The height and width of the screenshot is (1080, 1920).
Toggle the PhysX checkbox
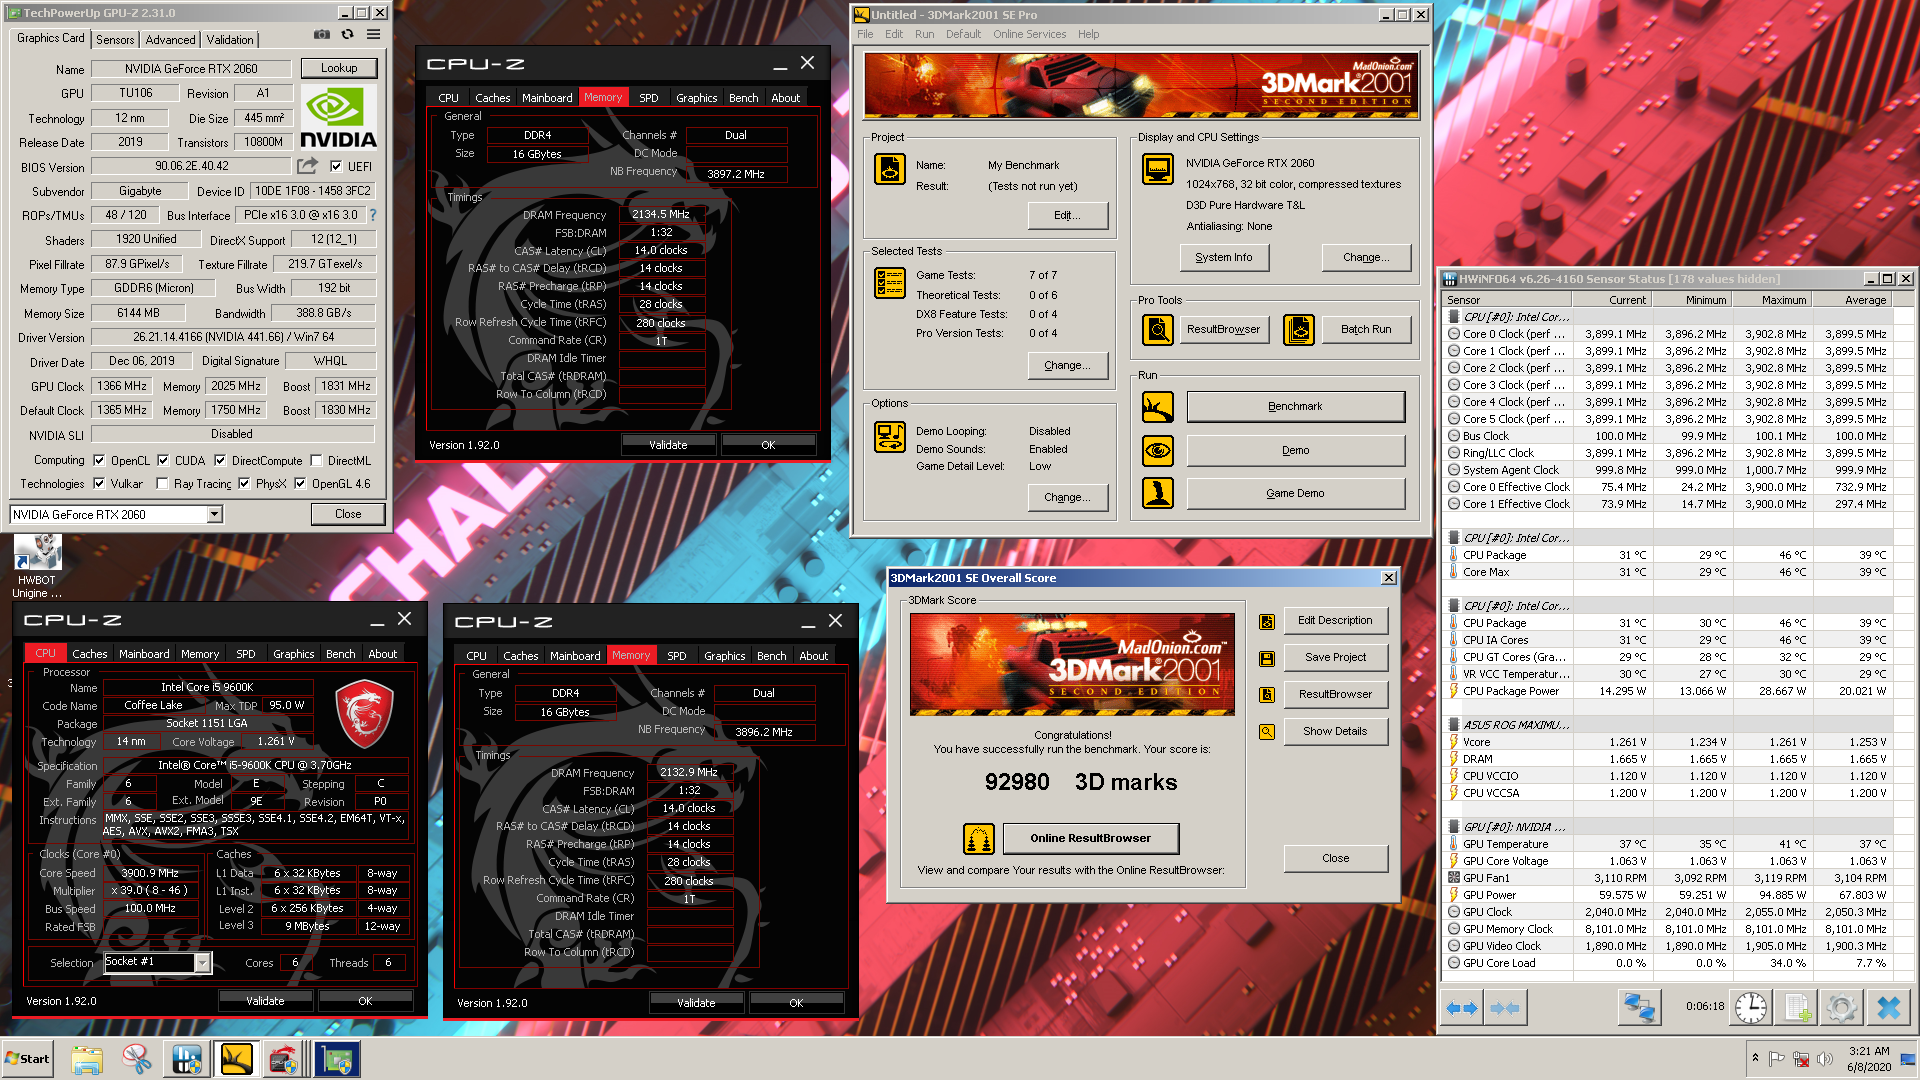(x=244, y=484)
